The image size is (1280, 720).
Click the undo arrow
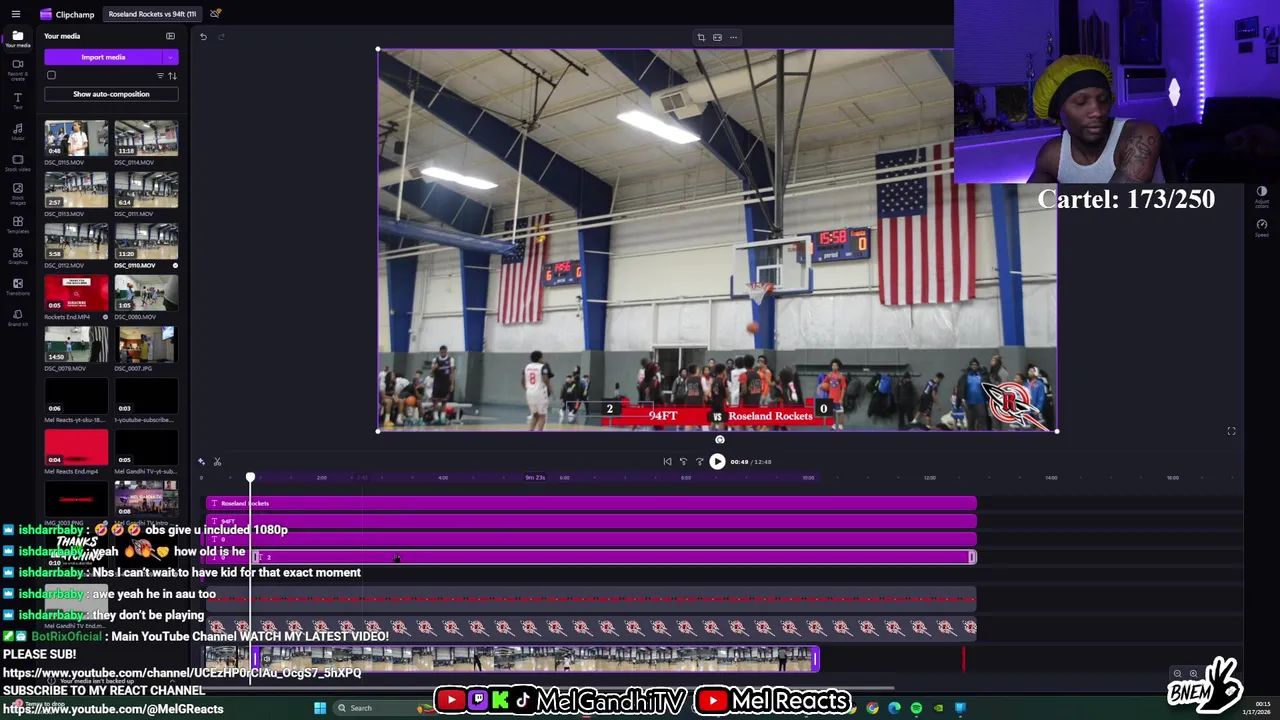203,37
